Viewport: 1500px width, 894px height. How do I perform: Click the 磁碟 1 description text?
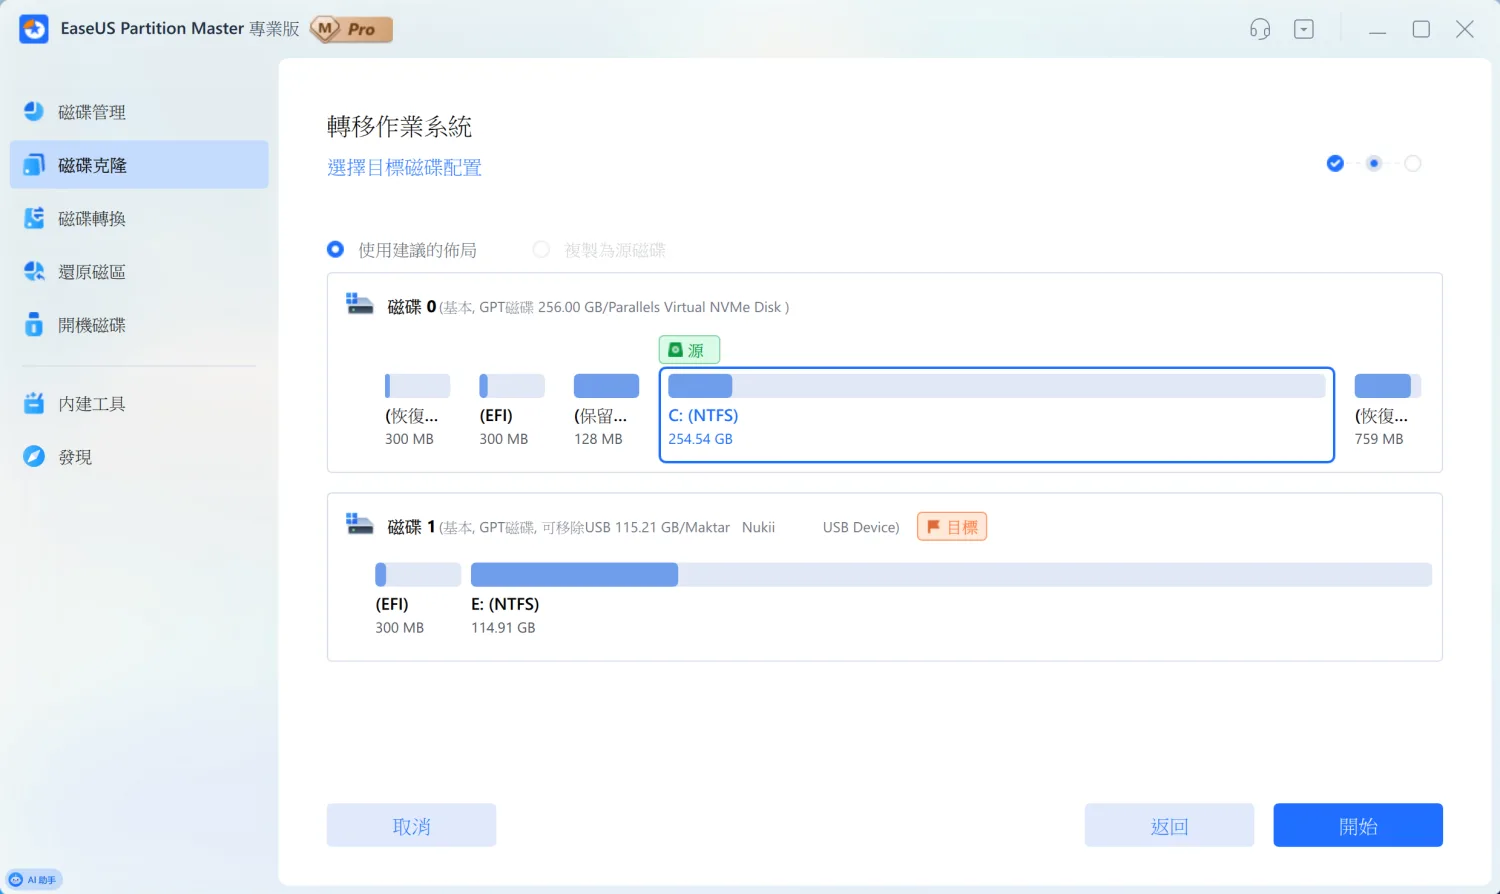click(x=669, y=527)
